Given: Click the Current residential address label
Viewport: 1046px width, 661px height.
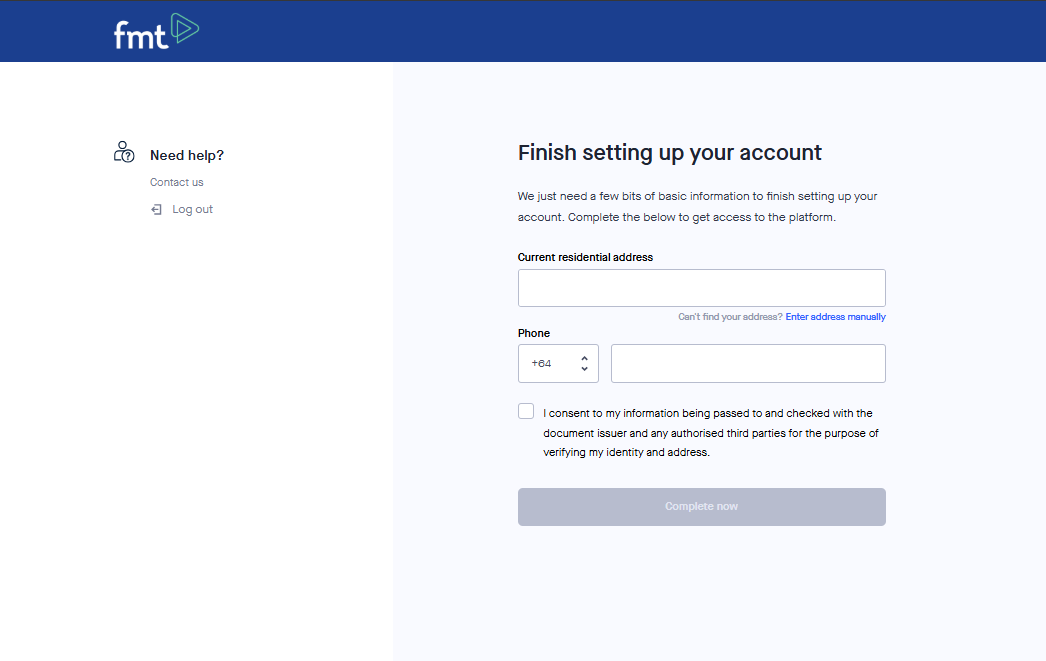Looking at the screenshot, I should click(x=585, y=258).
